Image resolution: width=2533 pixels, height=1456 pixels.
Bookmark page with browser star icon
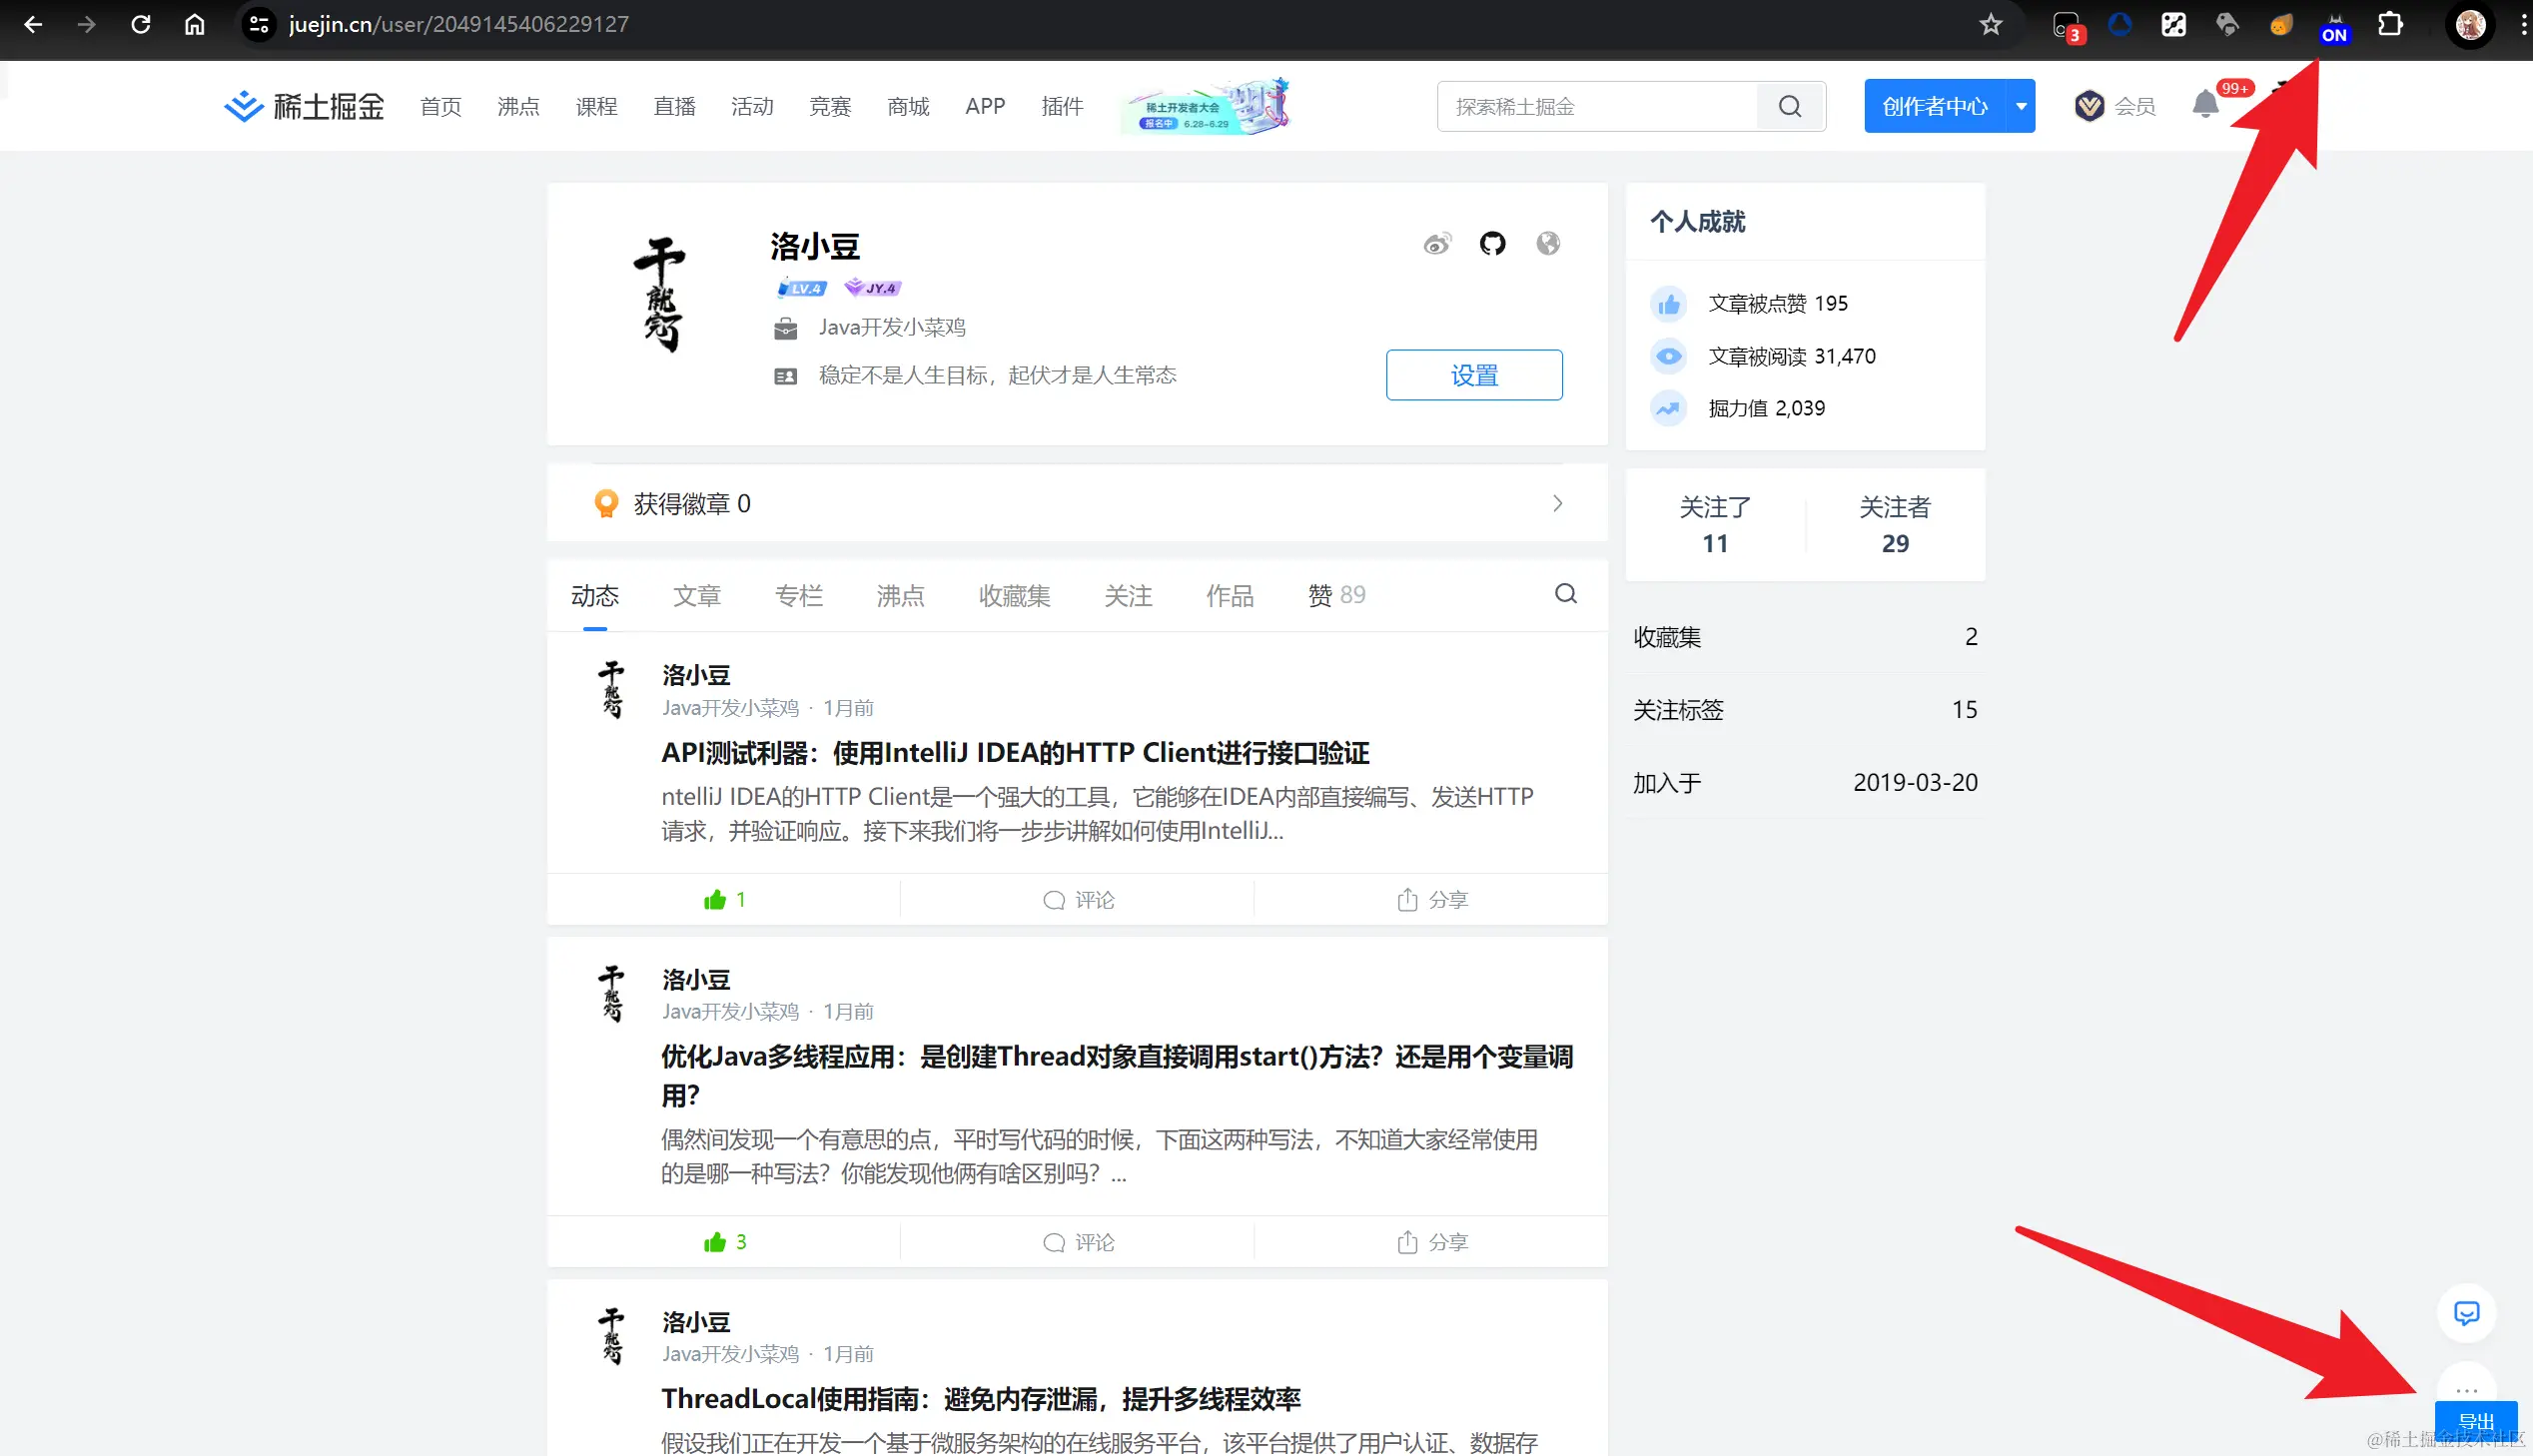[x=1991, y=24]
